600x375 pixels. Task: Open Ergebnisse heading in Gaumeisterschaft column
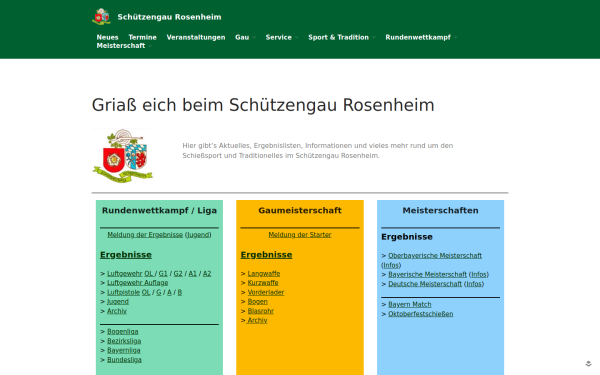(266, 254)
